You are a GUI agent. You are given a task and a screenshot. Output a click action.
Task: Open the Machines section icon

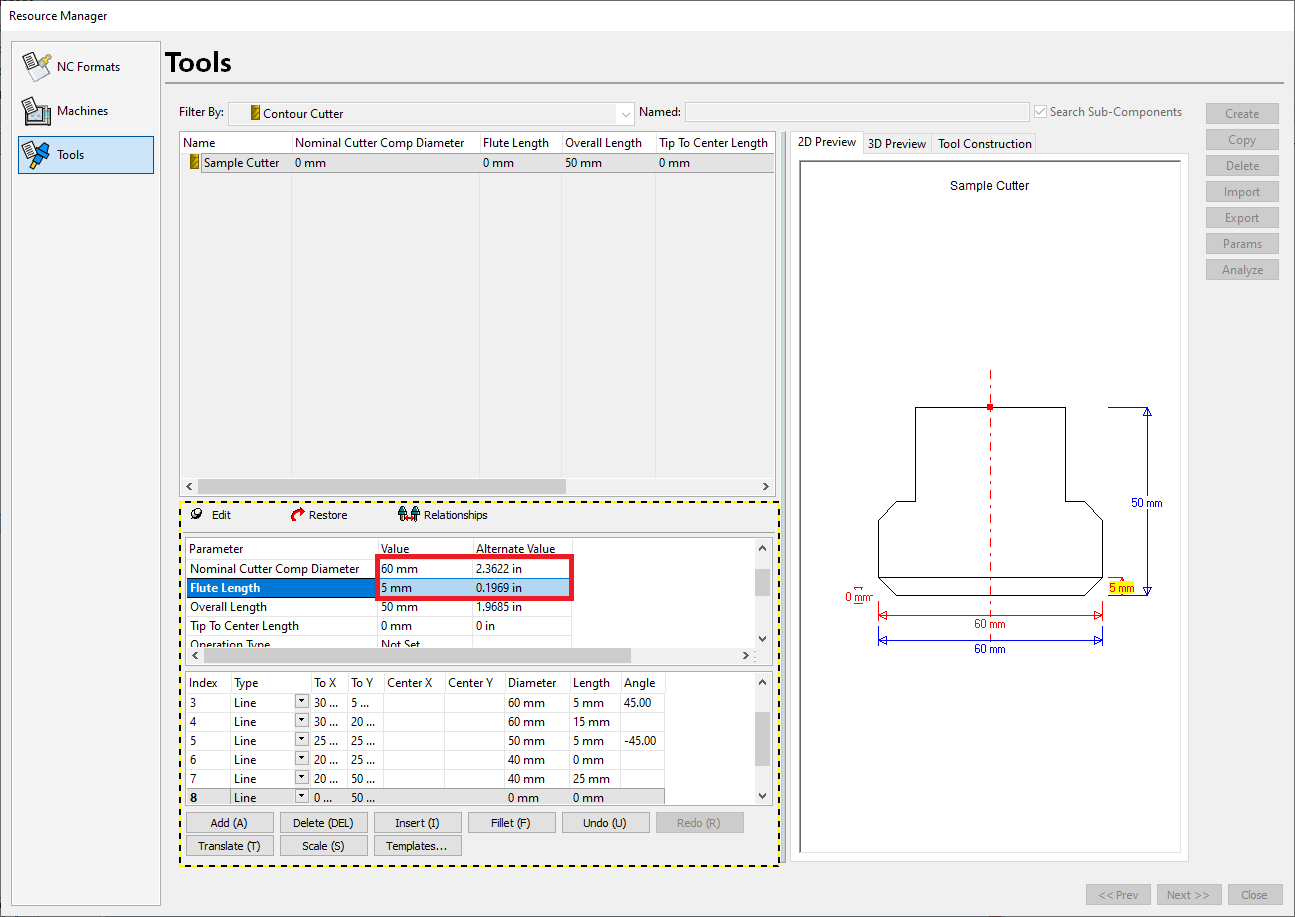[x=36, y=111]
